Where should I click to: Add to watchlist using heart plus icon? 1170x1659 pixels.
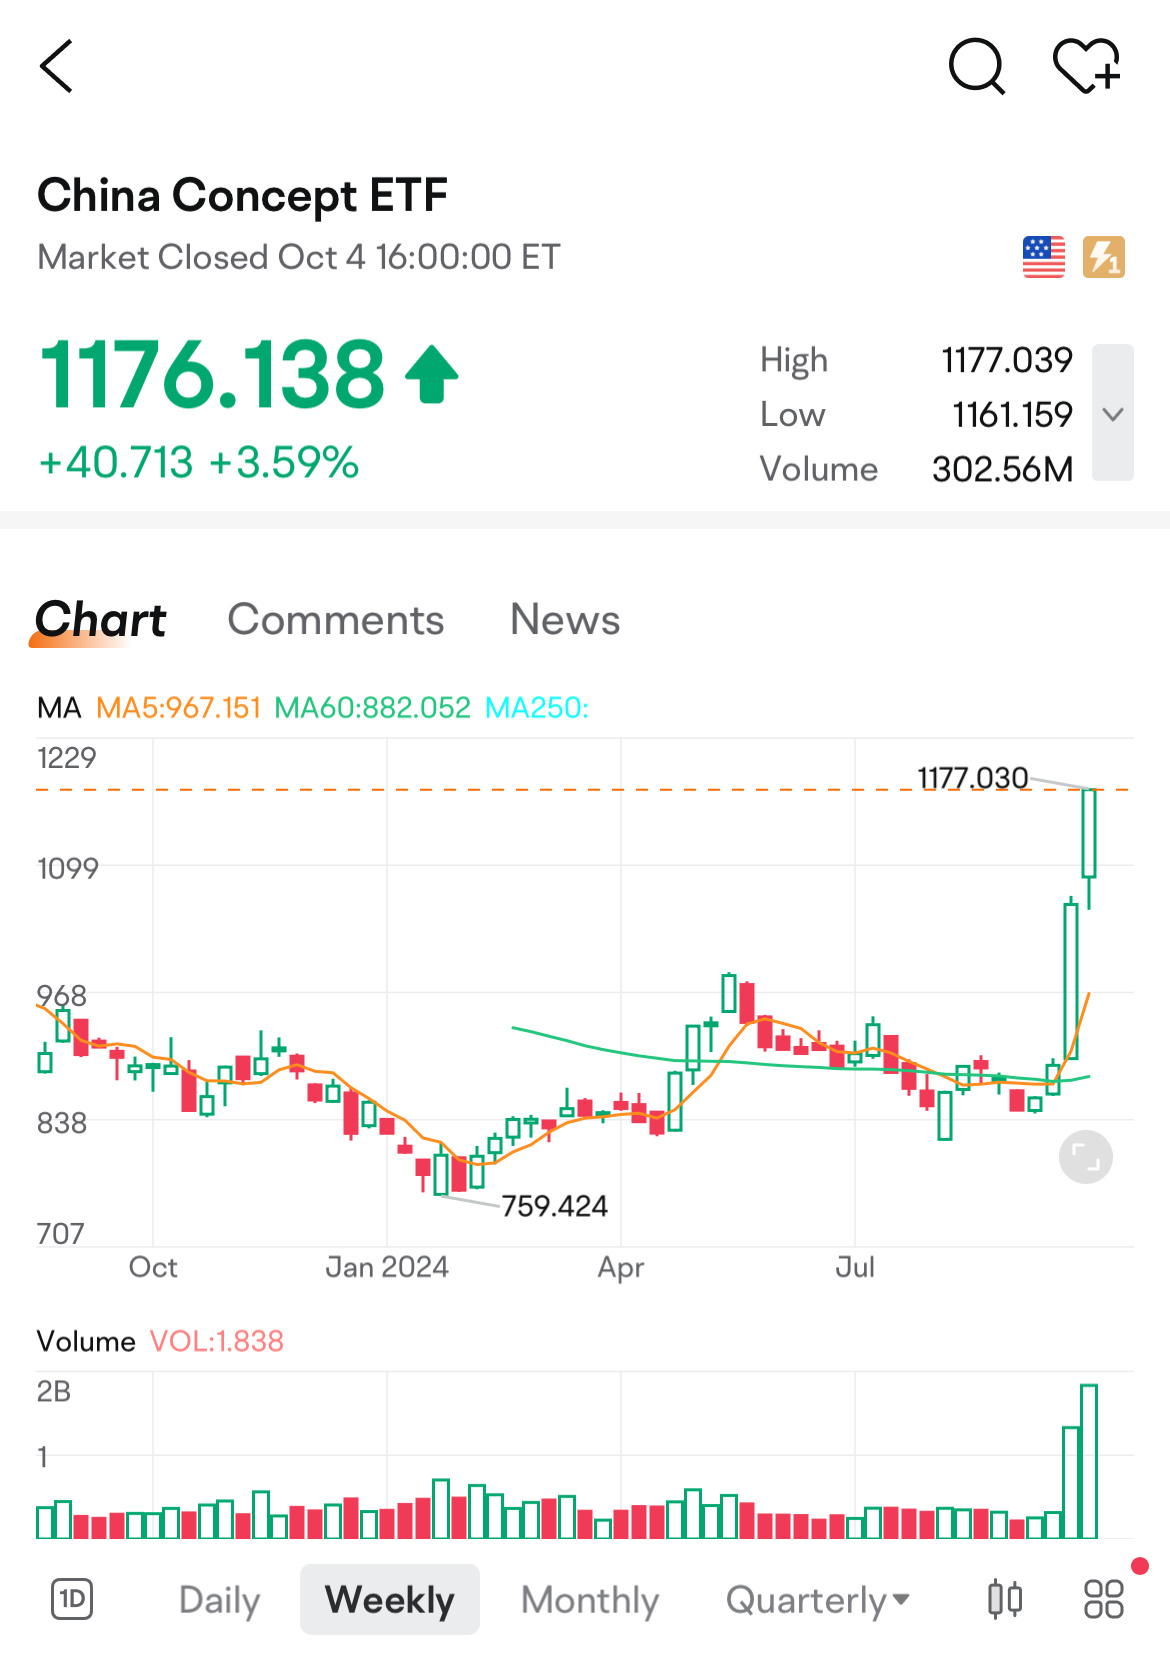1087,67
